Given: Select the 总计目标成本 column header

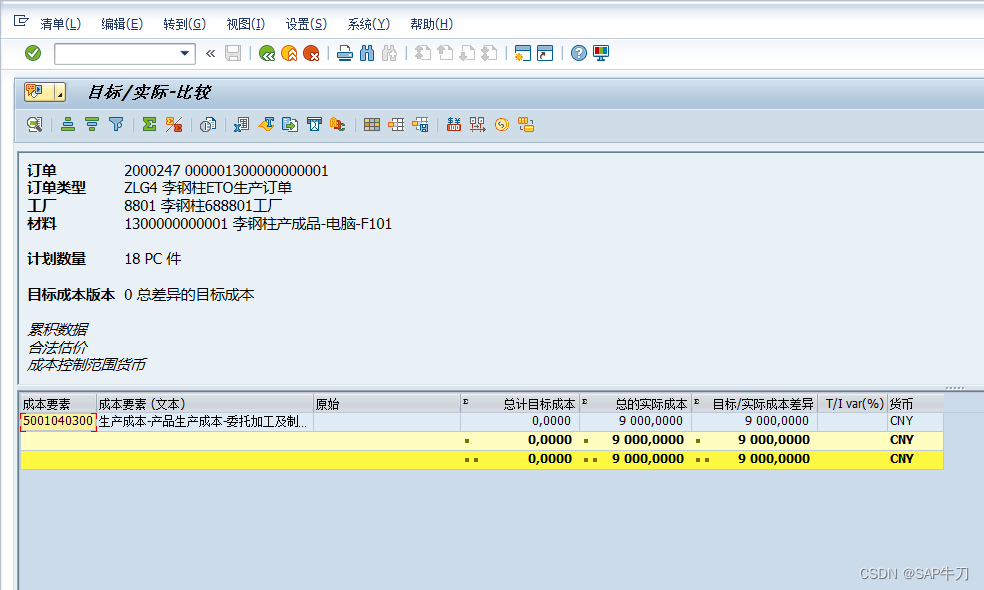Looking at the screenshot, I should (520, 404).
